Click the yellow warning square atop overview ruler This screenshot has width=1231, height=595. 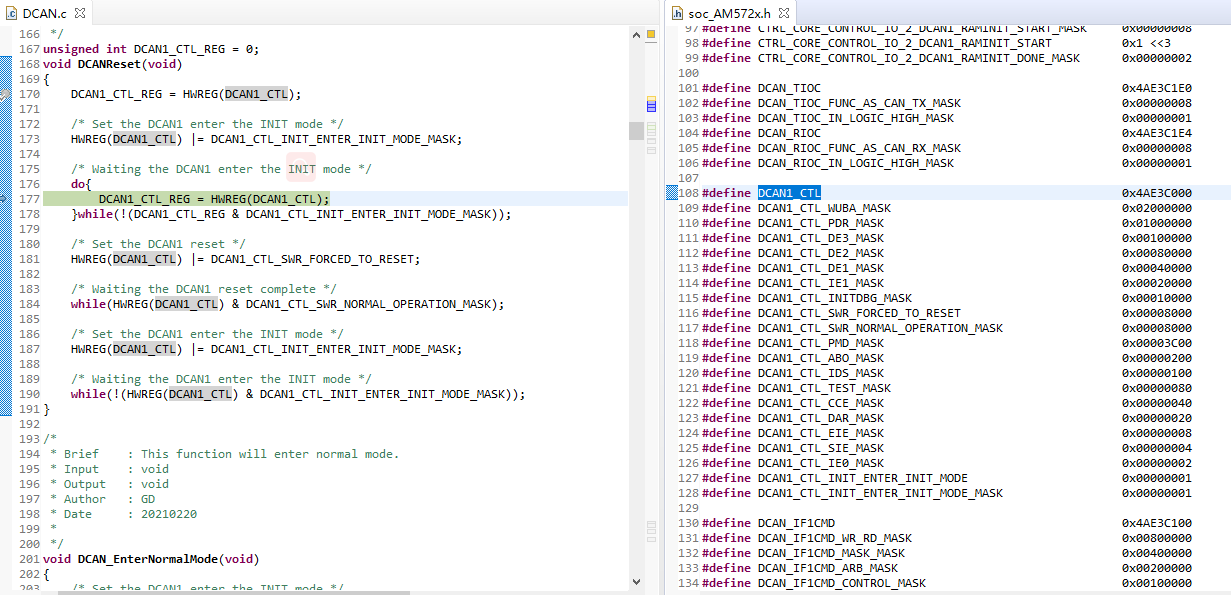tap(650, 35)
